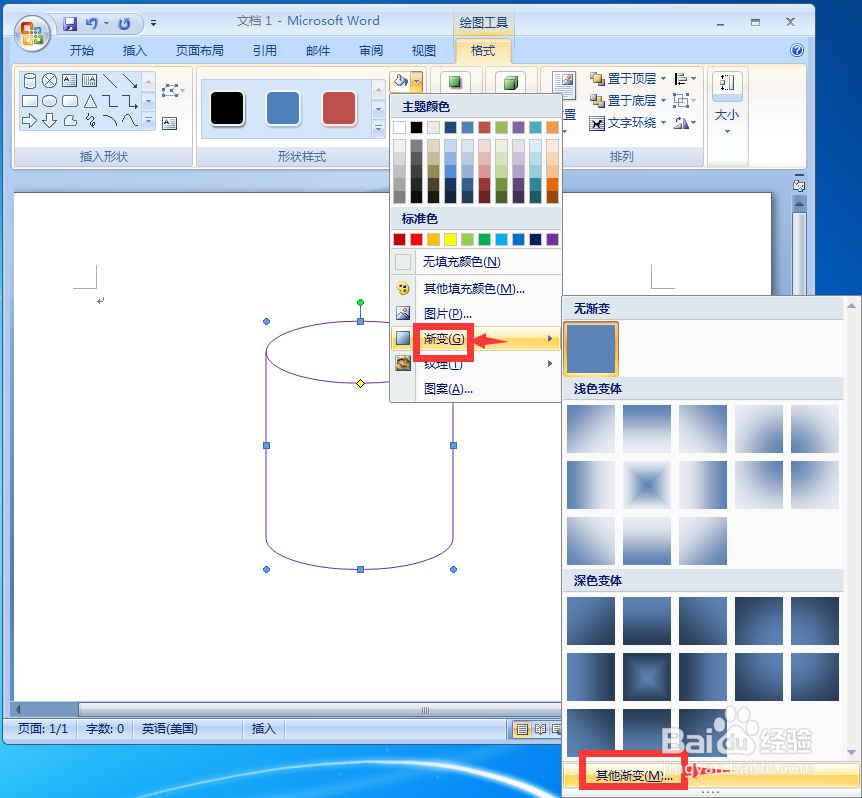The height and width of the screenshot is (798, 862).
Task: Click the Position icon in Arrange group
Action: tap(564, 86)
